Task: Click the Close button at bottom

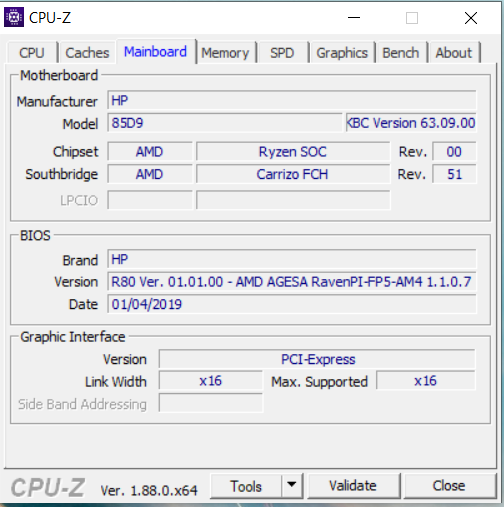Action: click(x=449, y=485)
